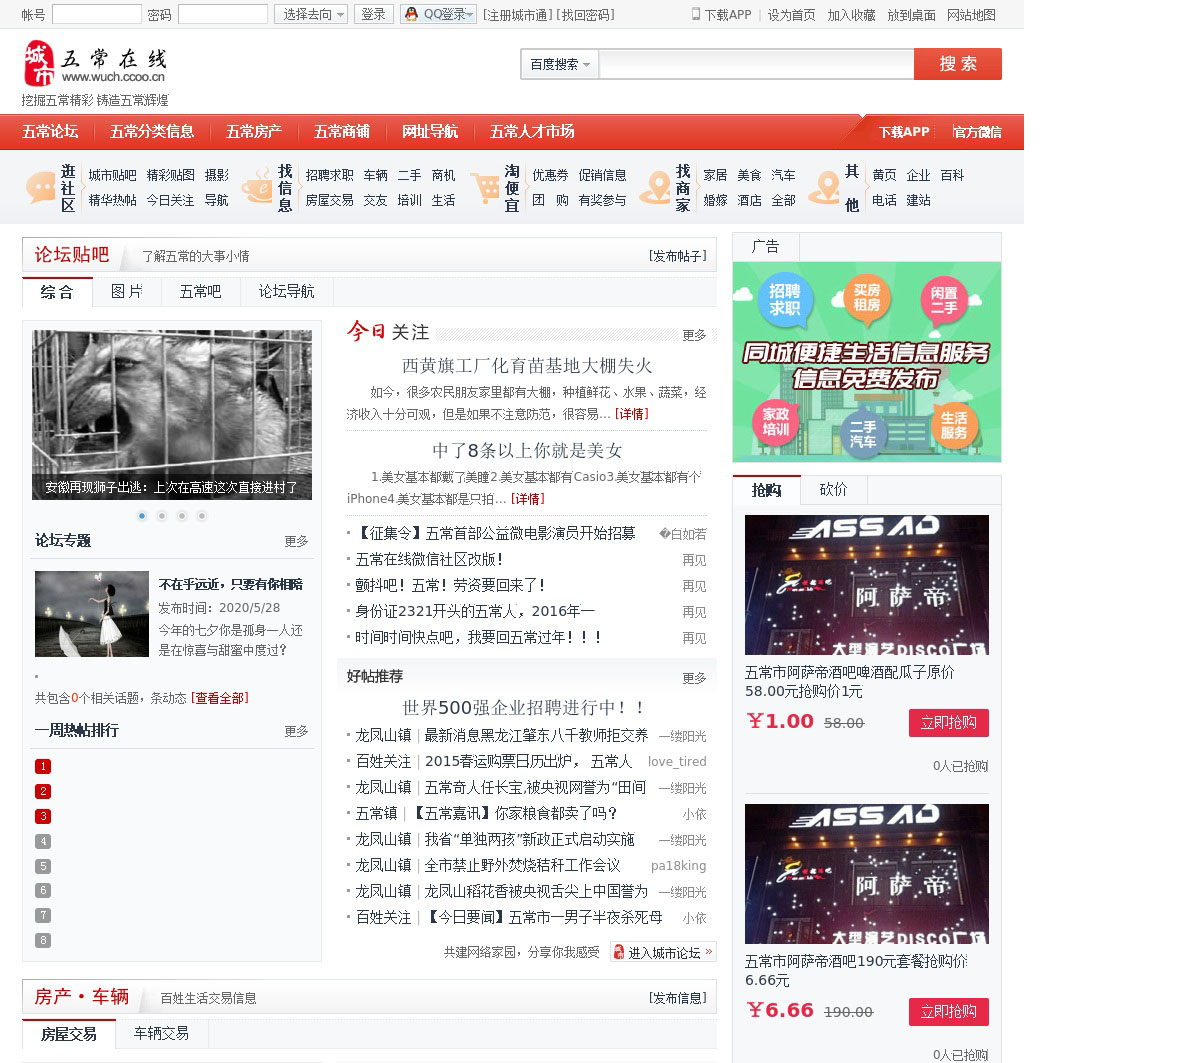Open the 选择去向 dropdown

311,14
